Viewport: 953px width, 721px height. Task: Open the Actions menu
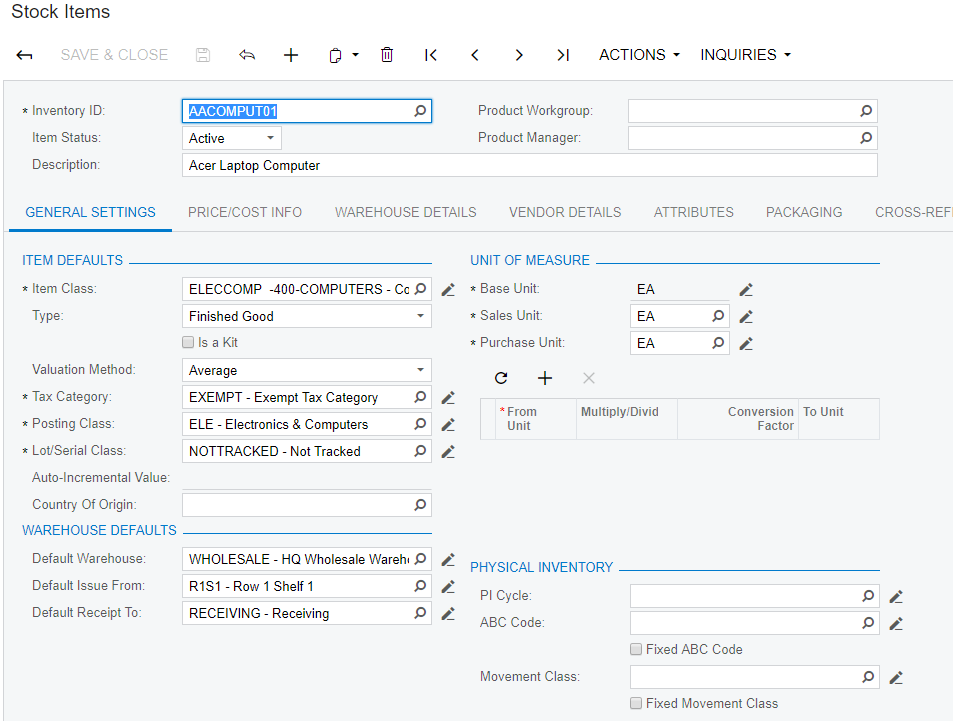[x=639, y=55]
